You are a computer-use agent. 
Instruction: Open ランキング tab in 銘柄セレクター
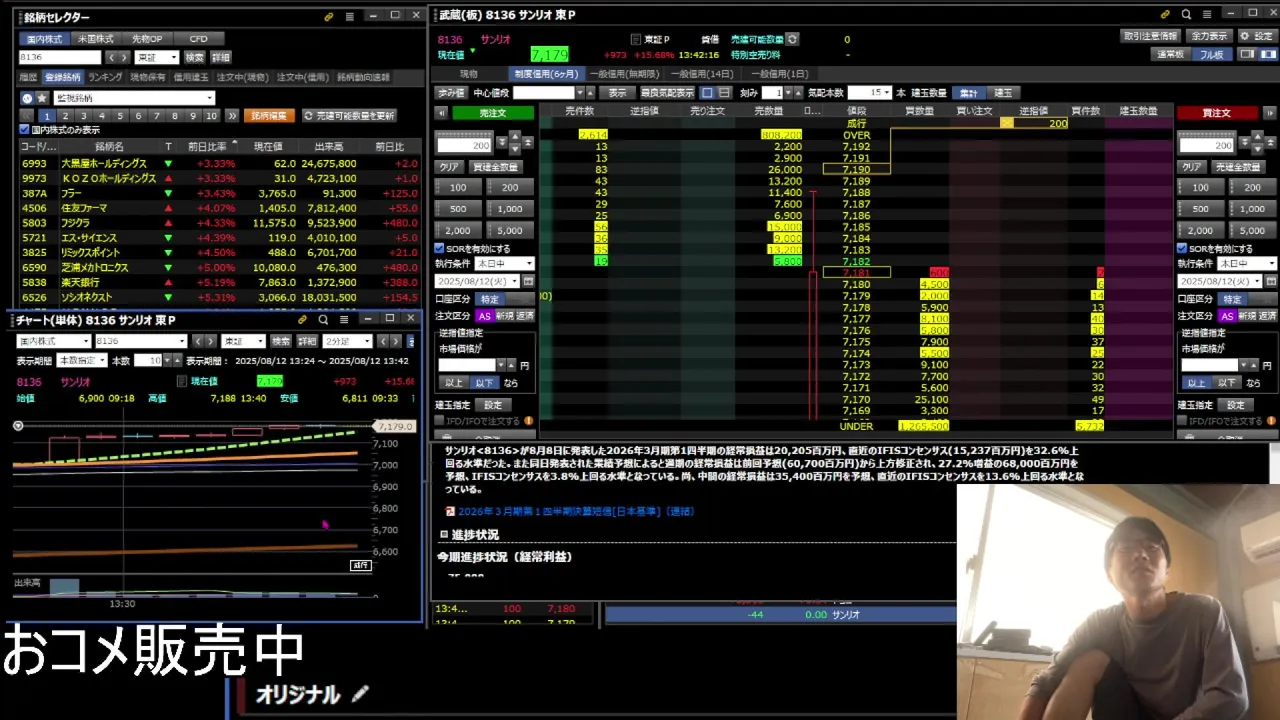point(105,77)
